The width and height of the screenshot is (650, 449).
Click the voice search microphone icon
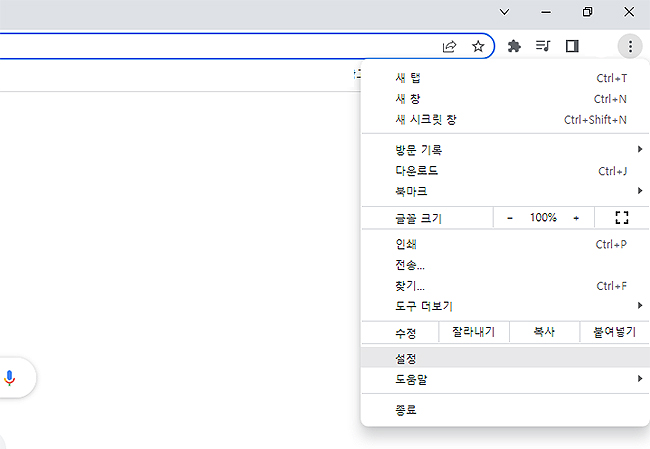[9, 378]
